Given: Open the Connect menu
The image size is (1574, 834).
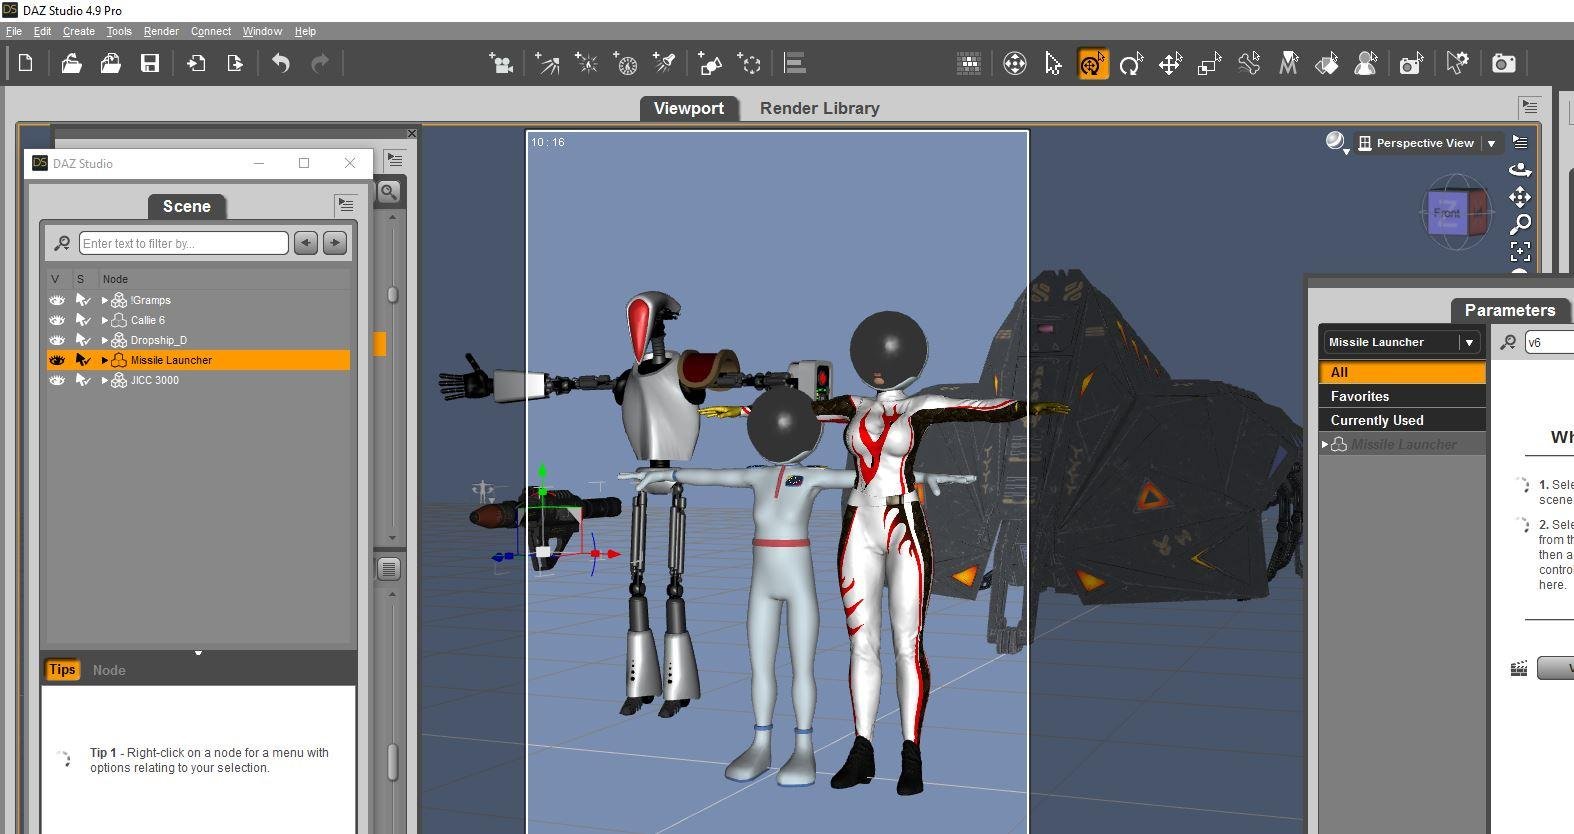Looking at the screenshot, I should (211, 31).
